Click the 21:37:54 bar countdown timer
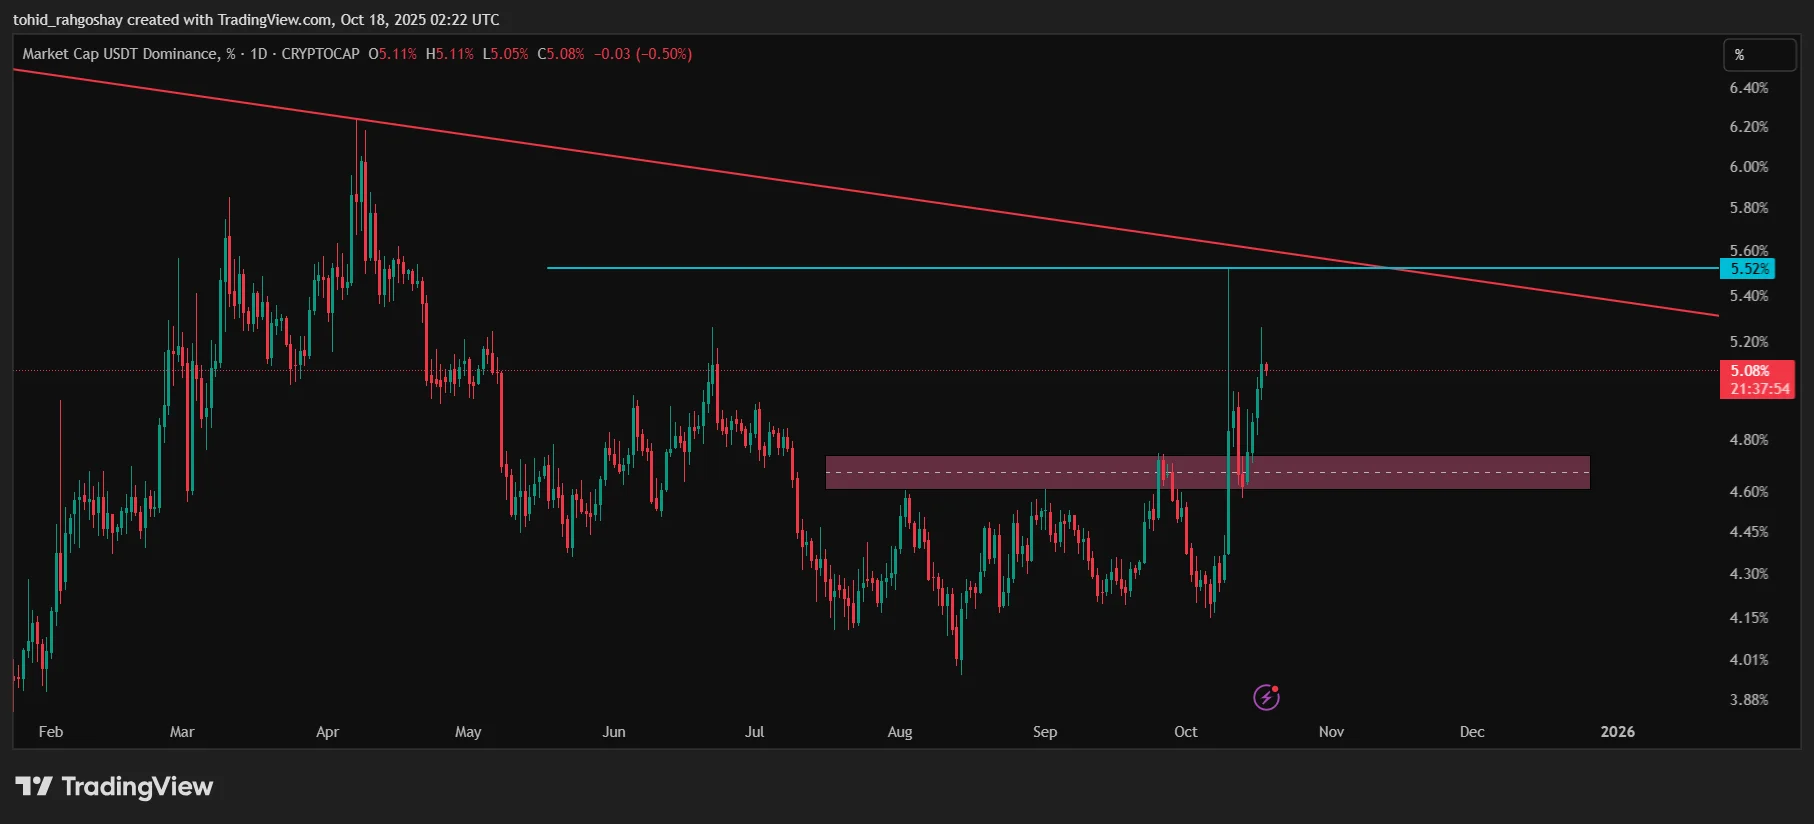1814x824 pixels. [1760, 389]
